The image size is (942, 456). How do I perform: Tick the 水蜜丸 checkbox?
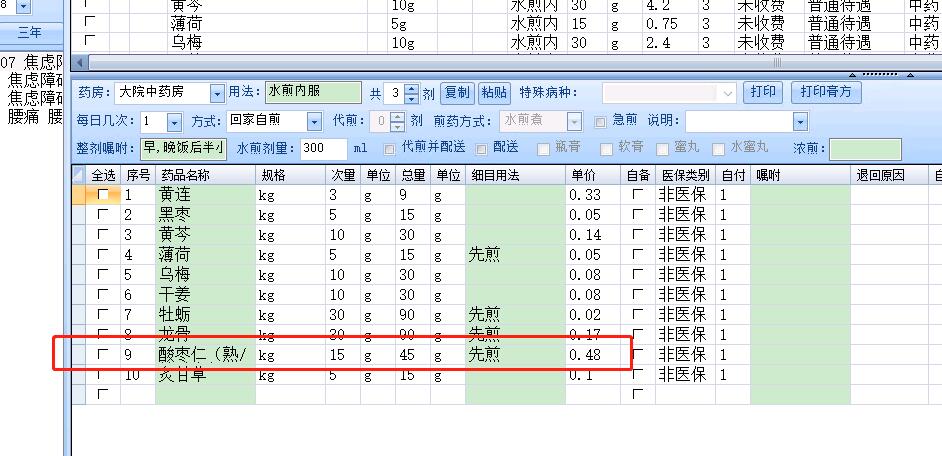[x=719, y=150]
